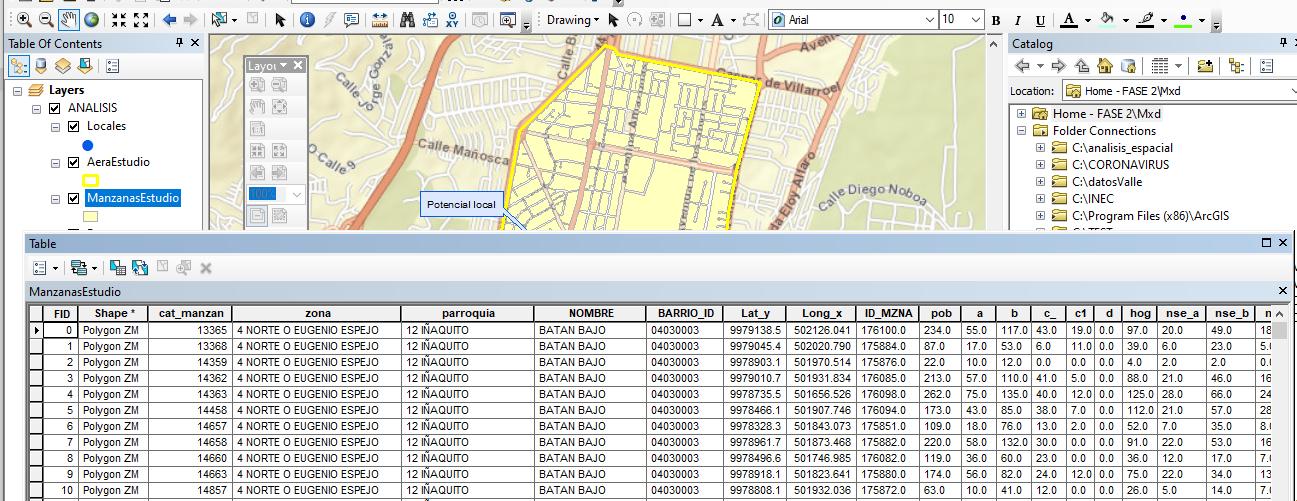The width and height of the screenshot is (1297, 501).
Task: Go to Home folder in Catalog
Action: pos(1105,66)
